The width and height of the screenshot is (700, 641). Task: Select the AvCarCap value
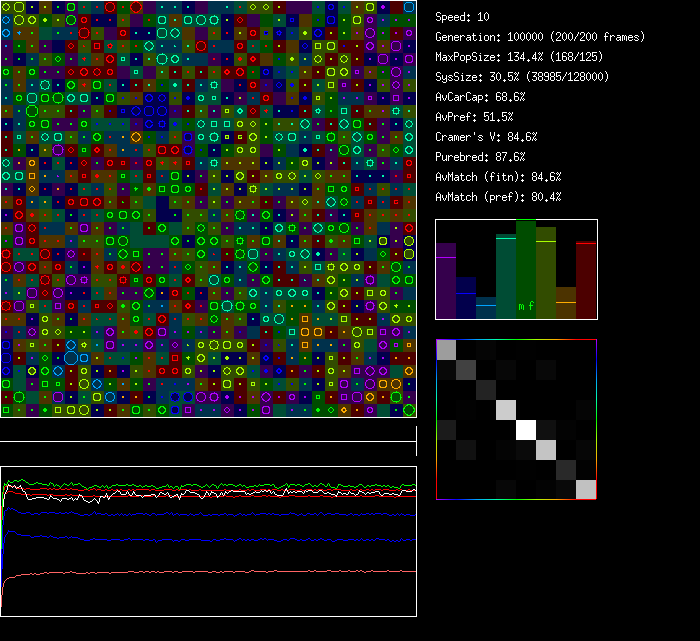pyautogui.click(x=480, y=97)
